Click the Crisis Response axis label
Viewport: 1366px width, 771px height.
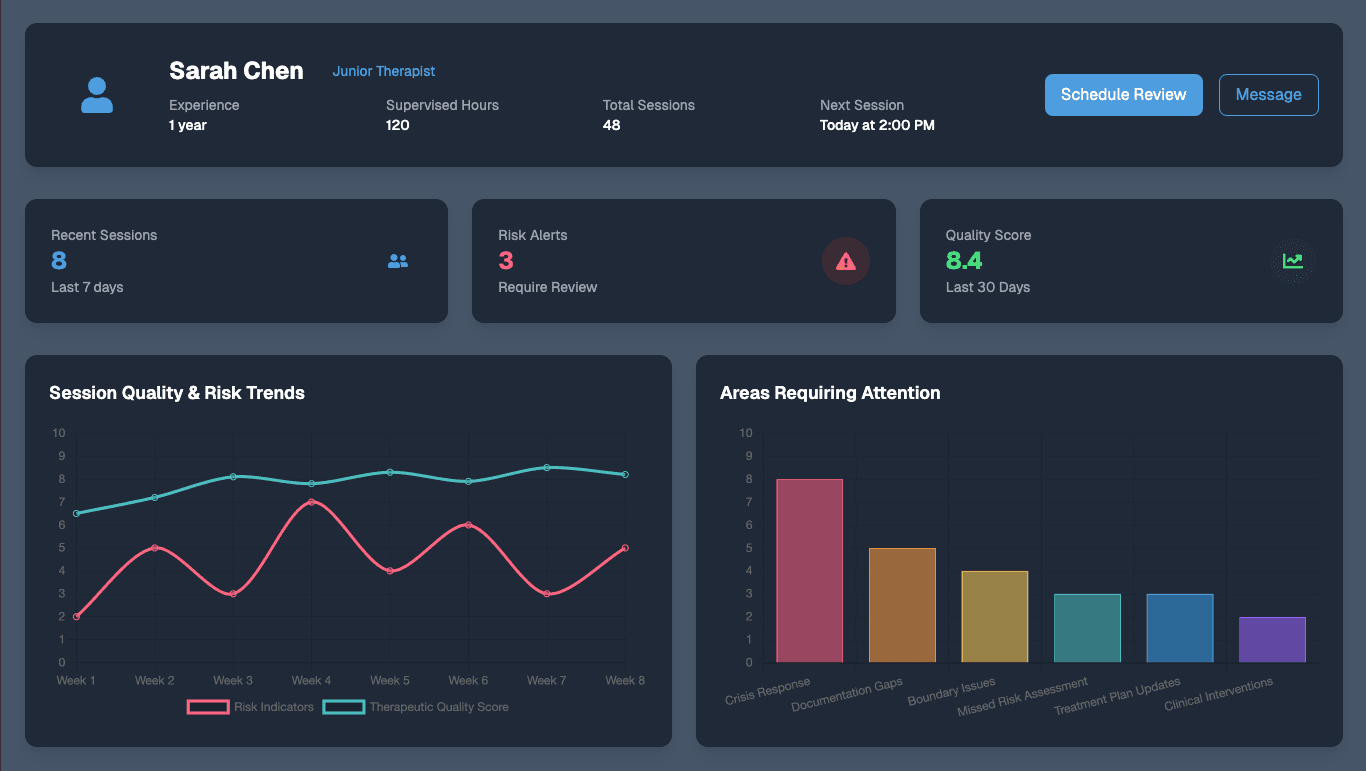pyautogui.click(x=768, y=692)
